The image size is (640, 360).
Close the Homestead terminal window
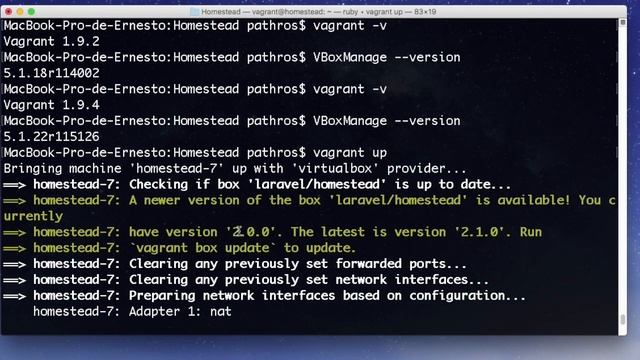point(9,12)
